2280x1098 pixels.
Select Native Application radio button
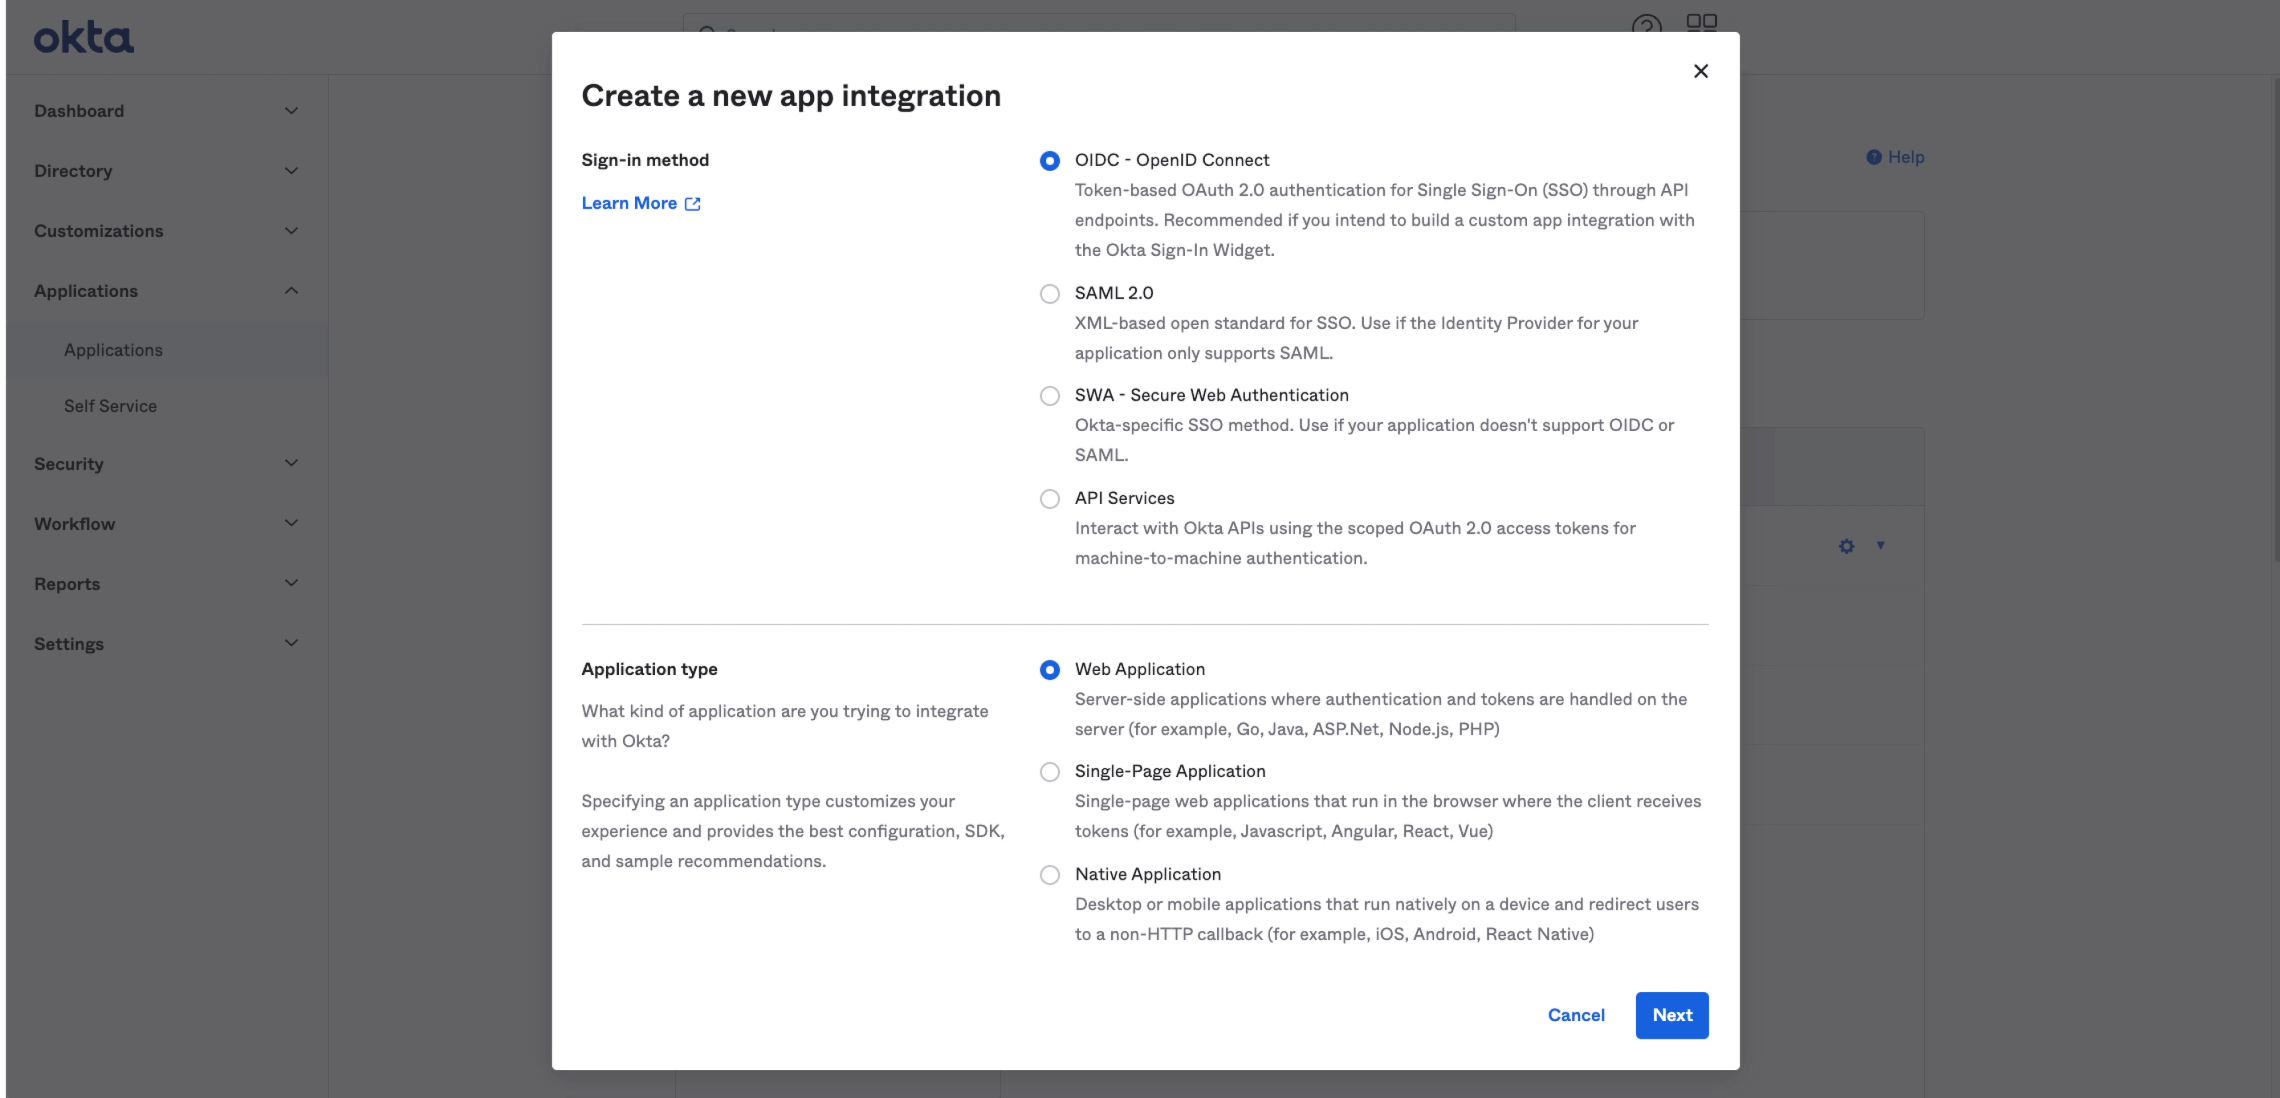[x=1049, y=875]
